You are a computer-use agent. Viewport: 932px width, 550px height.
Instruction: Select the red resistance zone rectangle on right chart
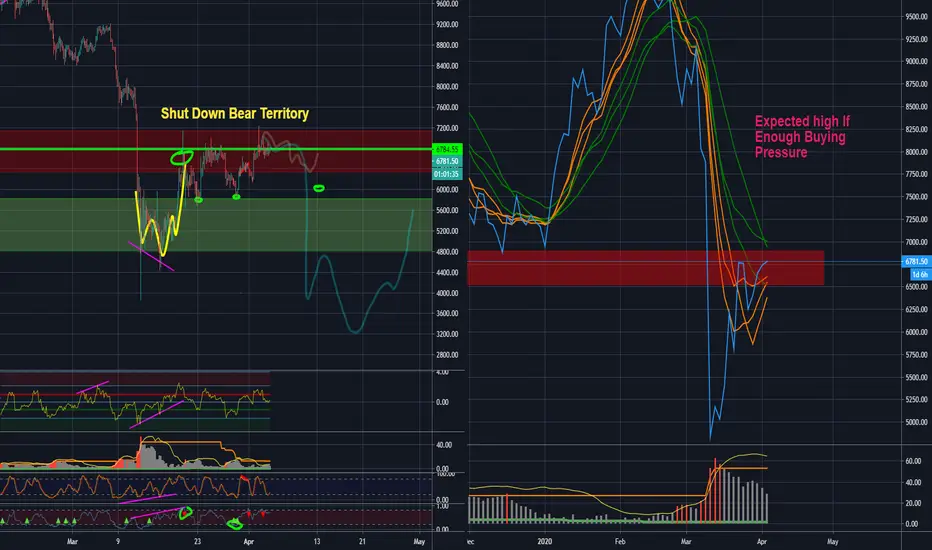pos(646,268)
